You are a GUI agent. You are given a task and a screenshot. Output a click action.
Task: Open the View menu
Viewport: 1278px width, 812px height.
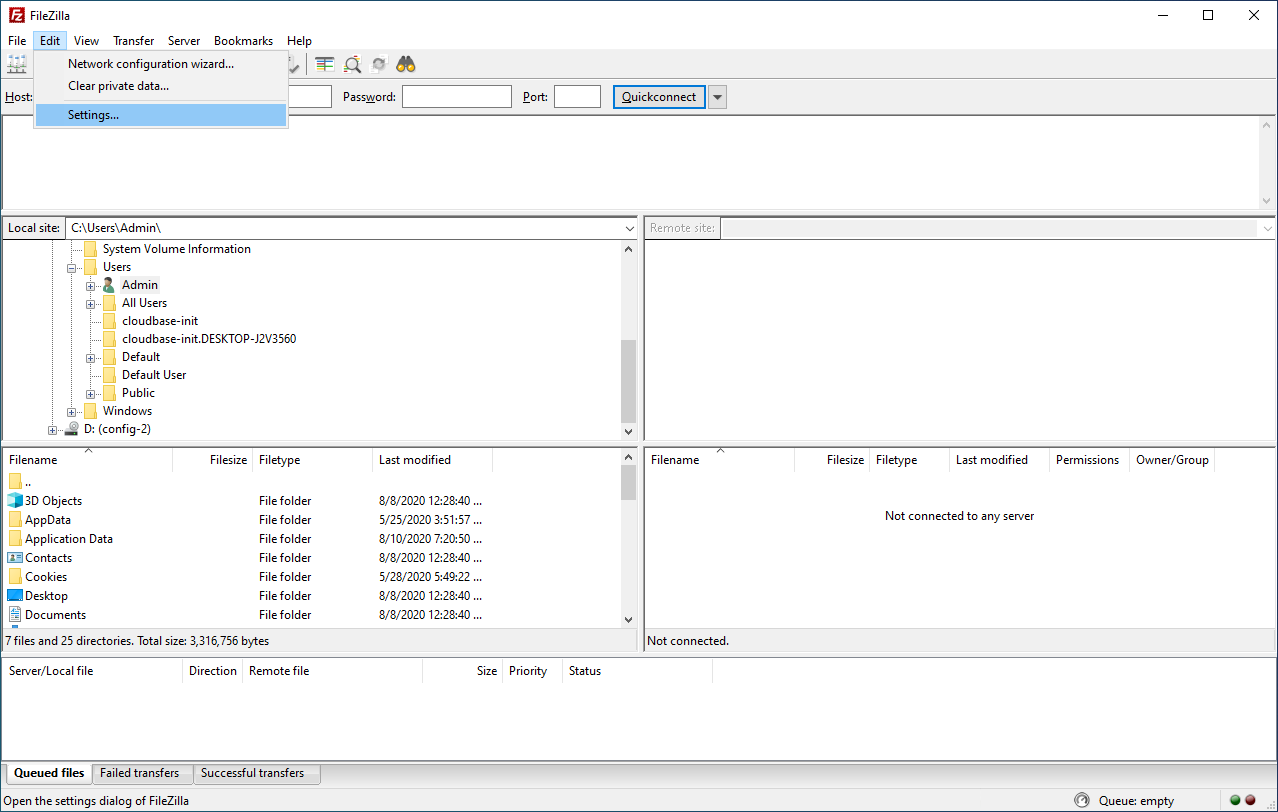point(86,41)
